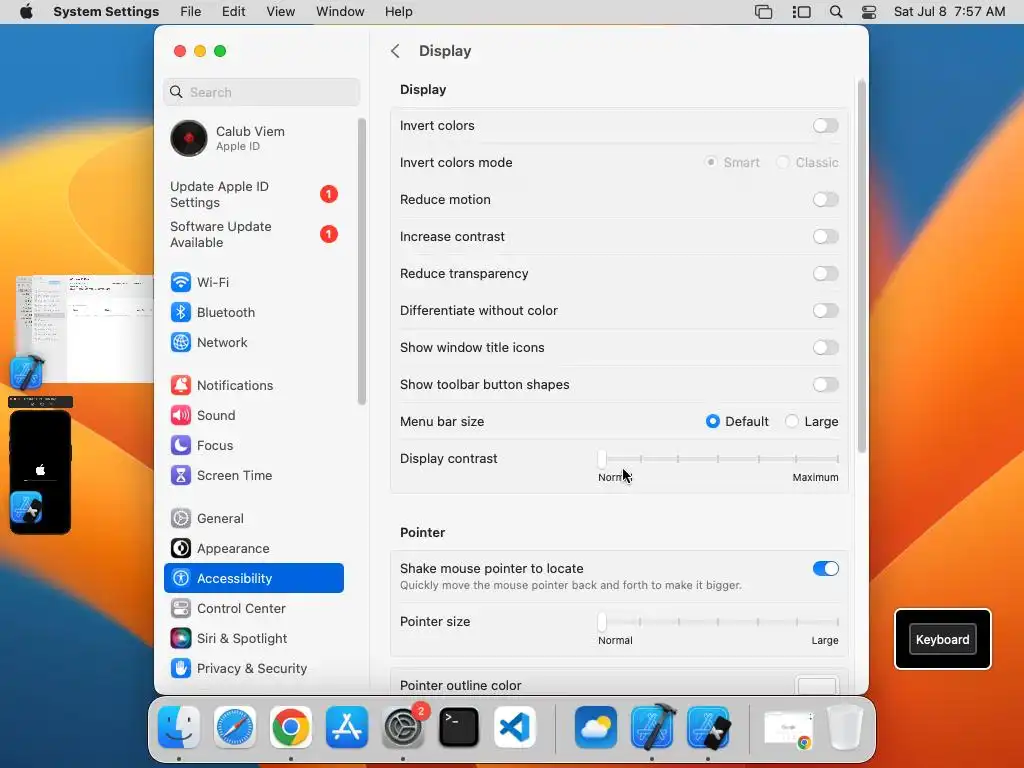This screenshot has width=1024, height=768.
Task: Select Siri & Spotlight icon
Action: (x=180, y=639)
